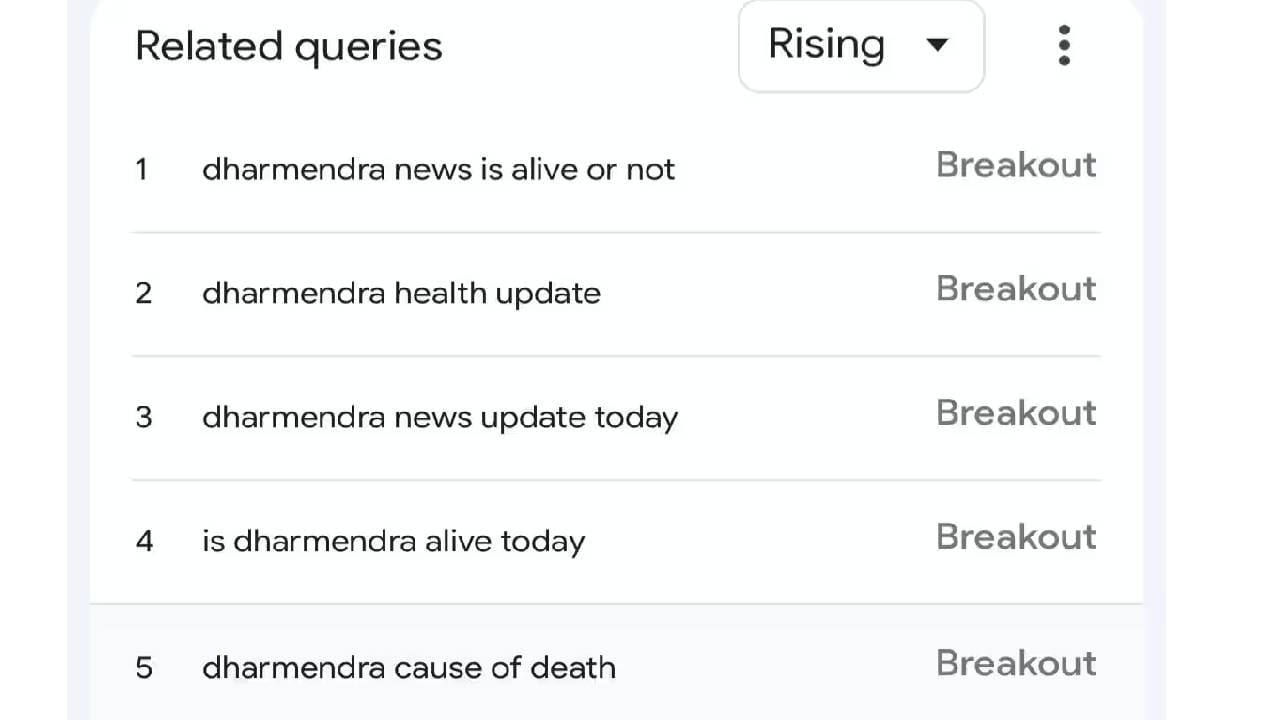Click rank number 1 in the list
1280x720 pixels.
(x=142, y=169)
